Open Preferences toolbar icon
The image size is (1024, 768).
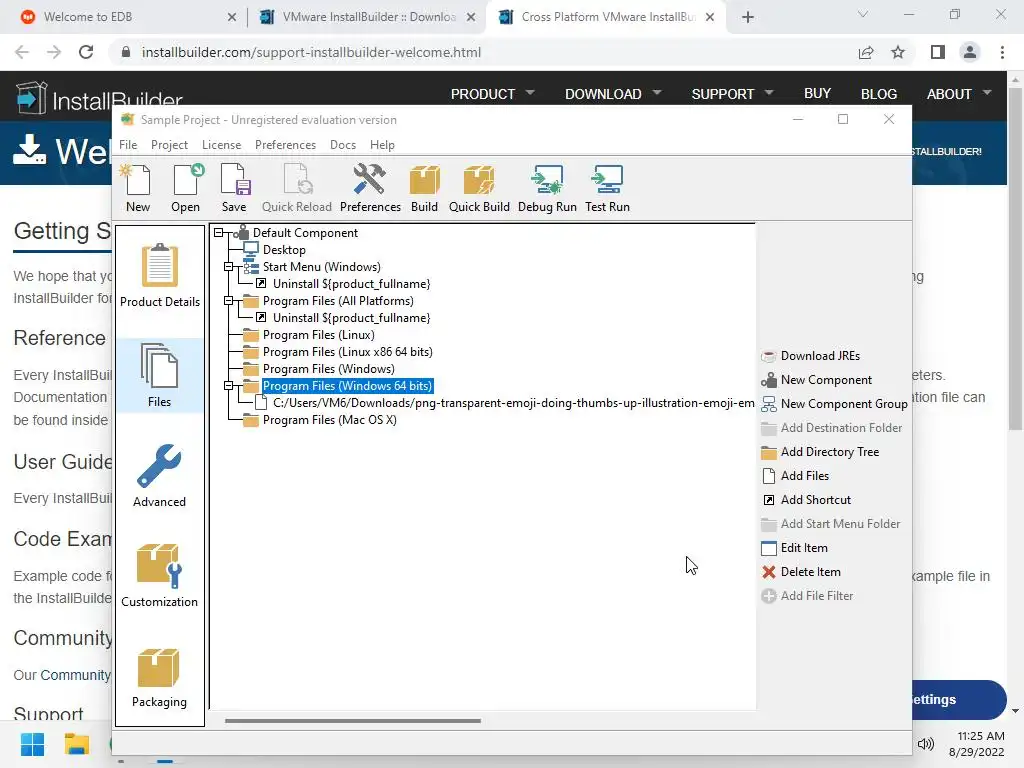pyautogui.click(x=370, y=188)
